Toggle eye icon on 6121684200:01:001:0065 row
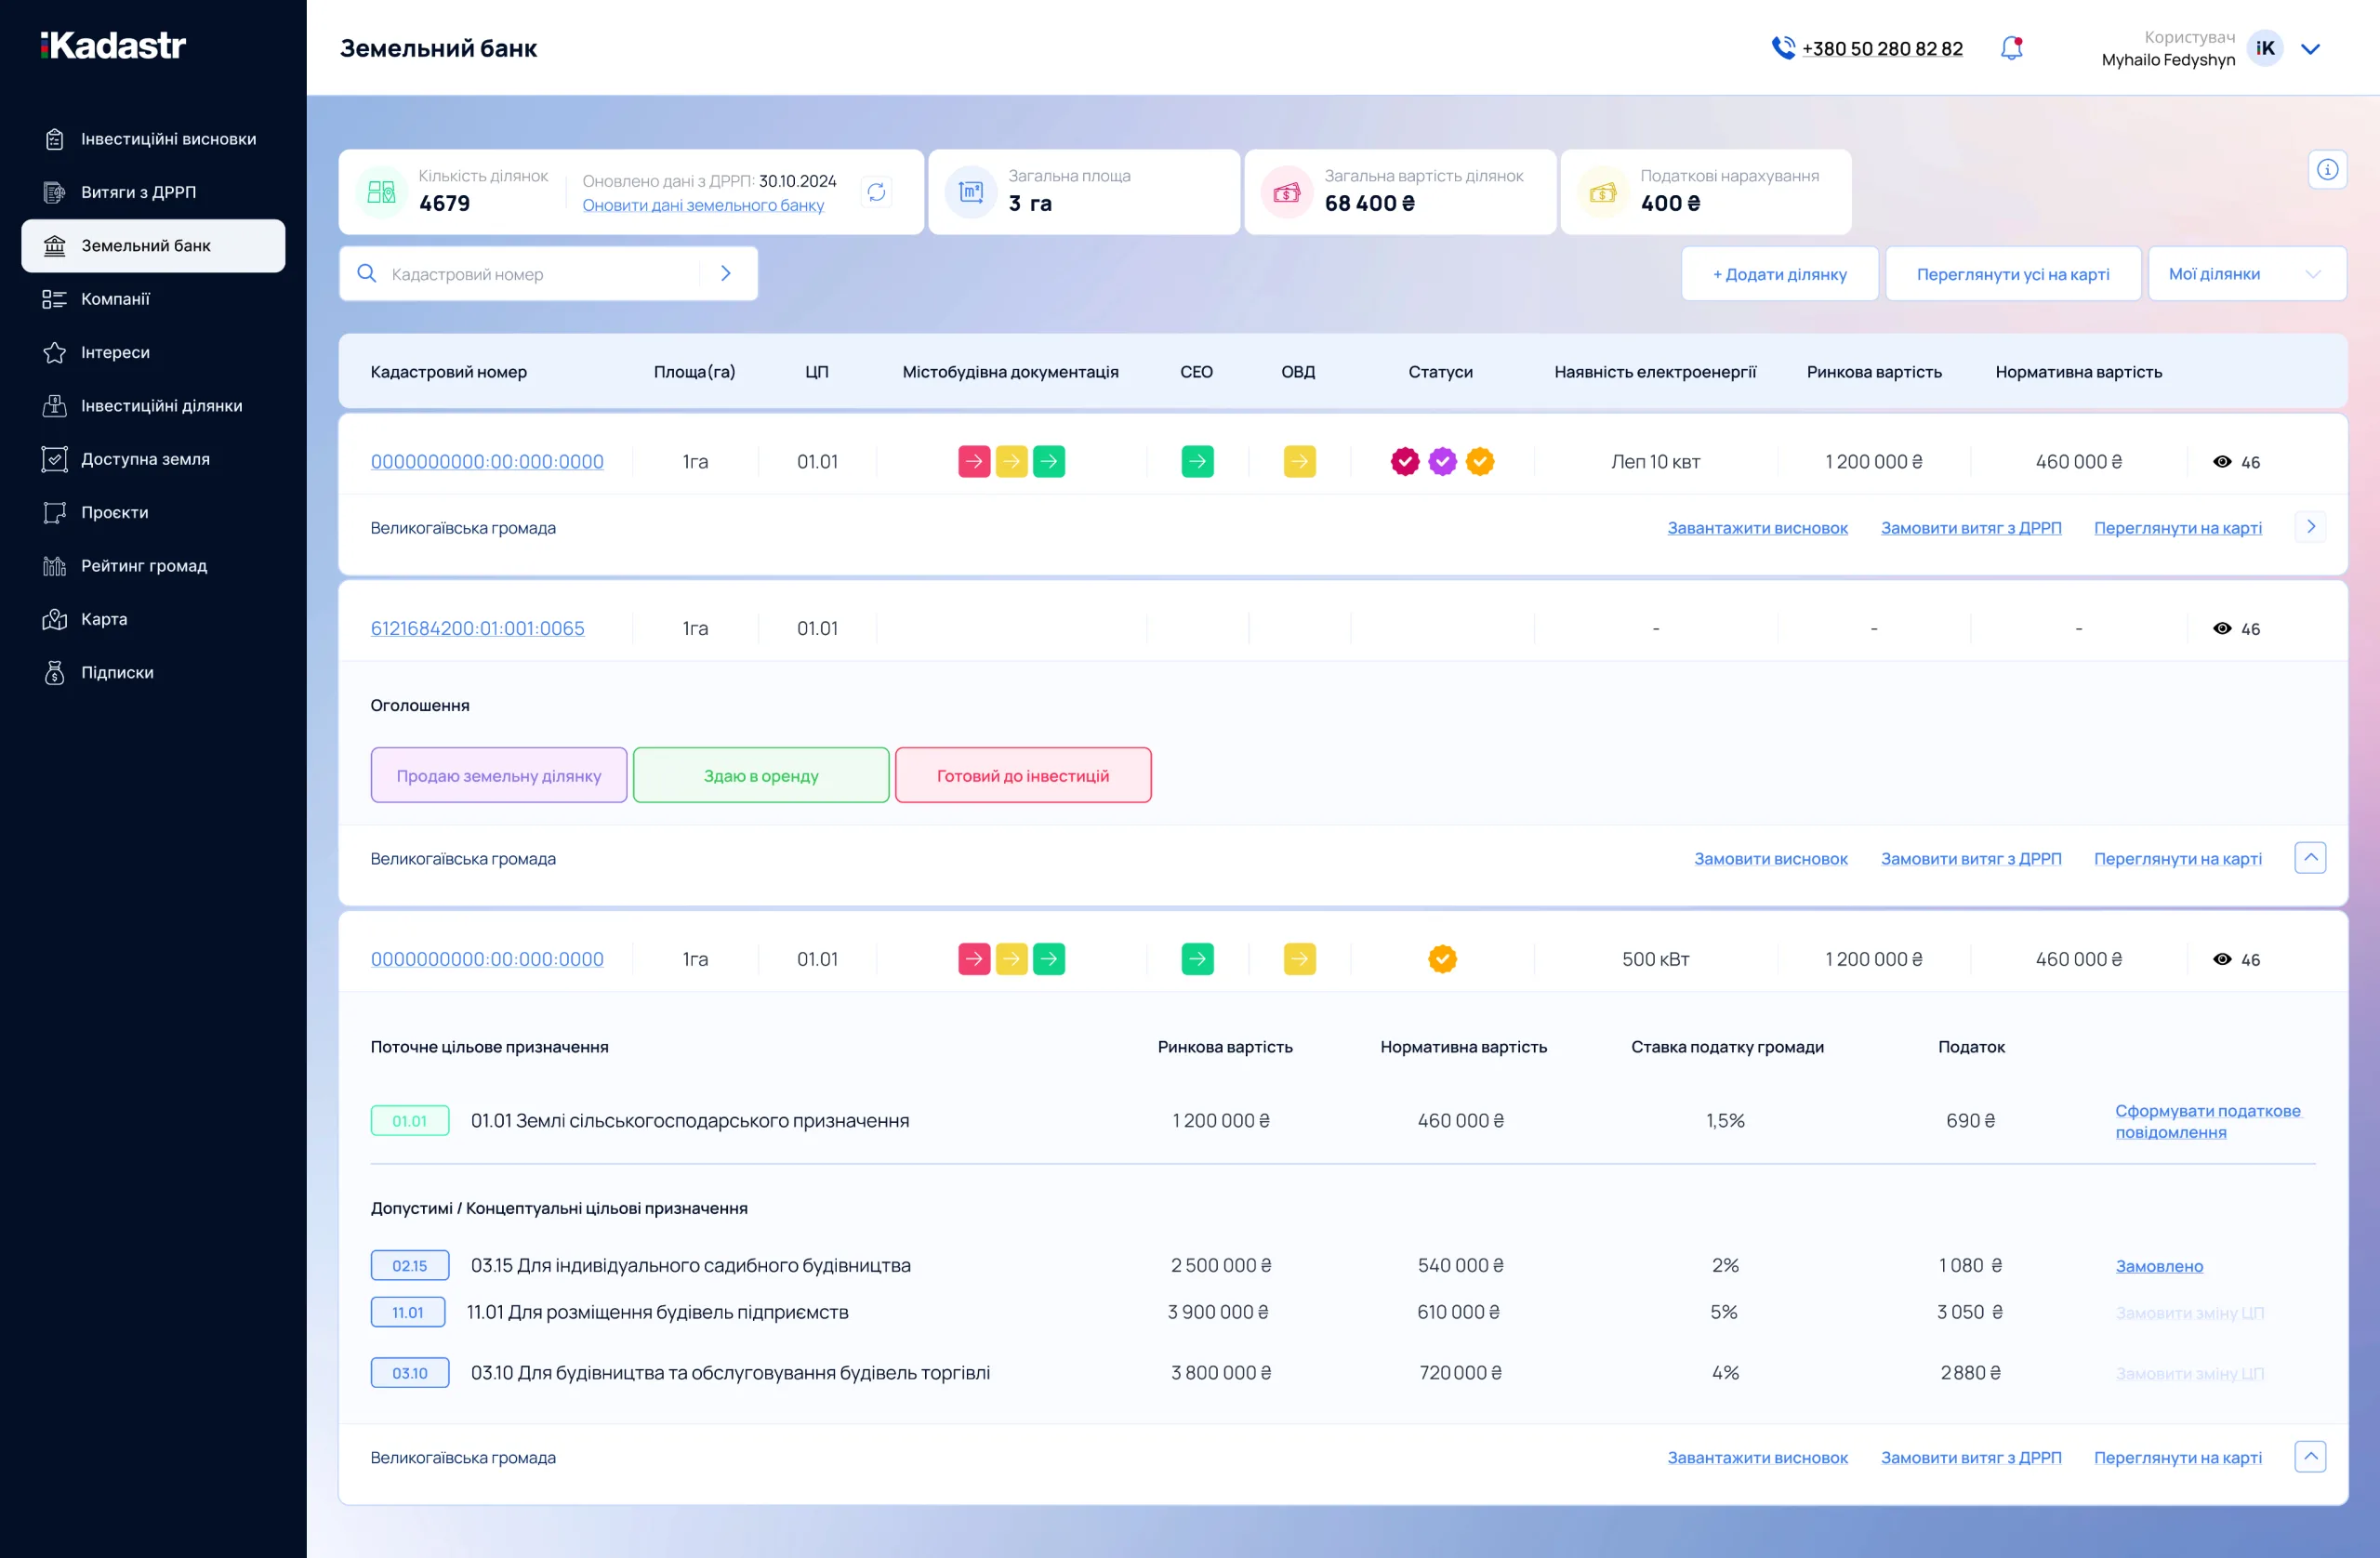Viewport: 2380px width, 1558px height. pos(2222,629)
